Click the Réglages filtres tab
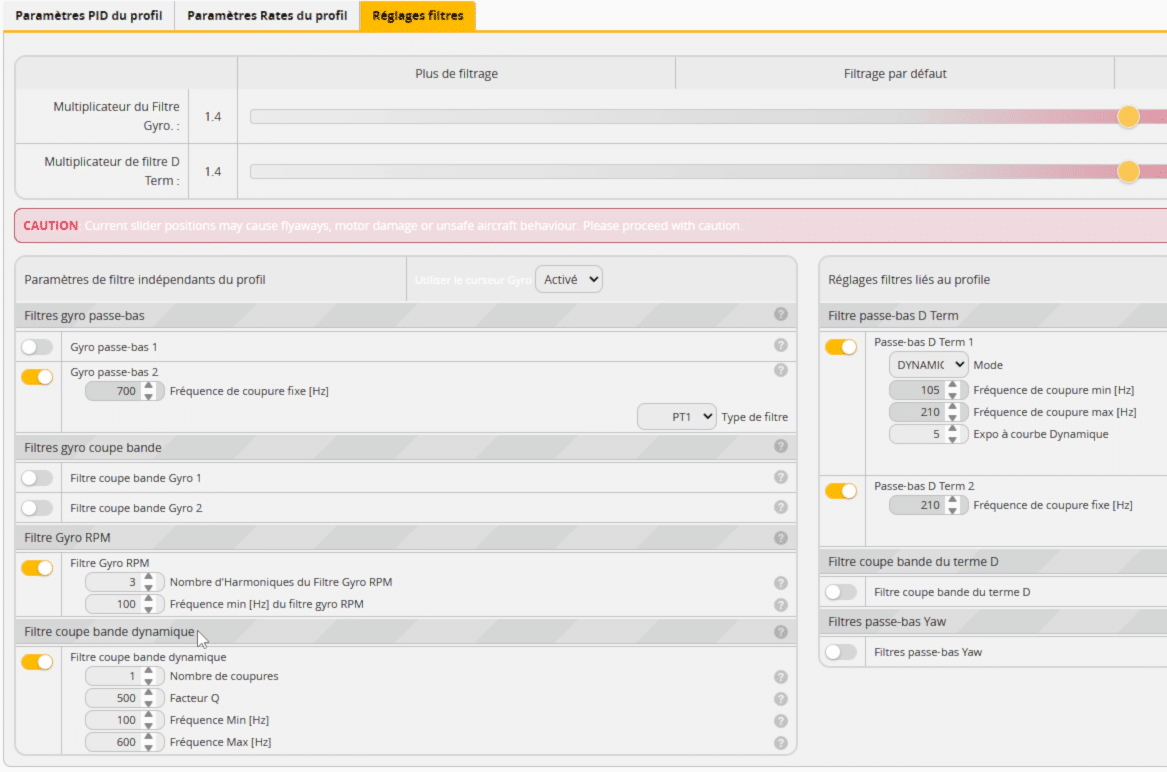This screenshot has height=772, width=1167. [x=418, y=16]
